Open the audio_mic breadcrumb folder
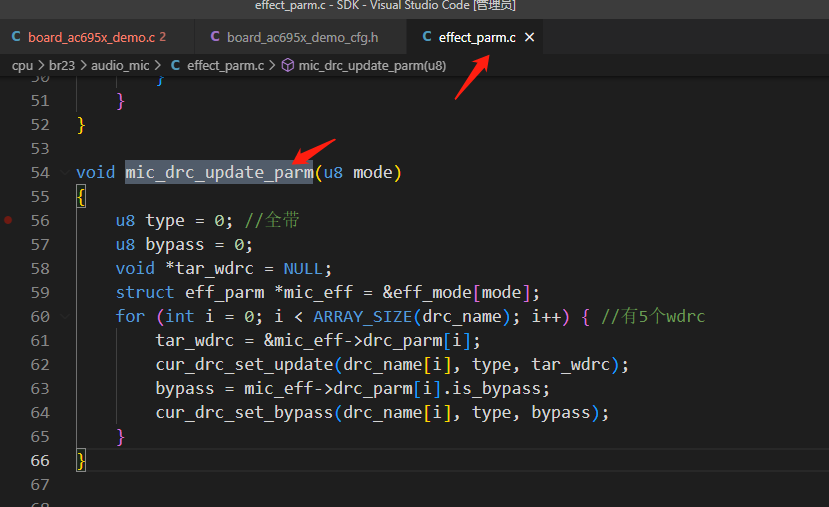This screenshot has width=829, height=507. tap(120, 66)
